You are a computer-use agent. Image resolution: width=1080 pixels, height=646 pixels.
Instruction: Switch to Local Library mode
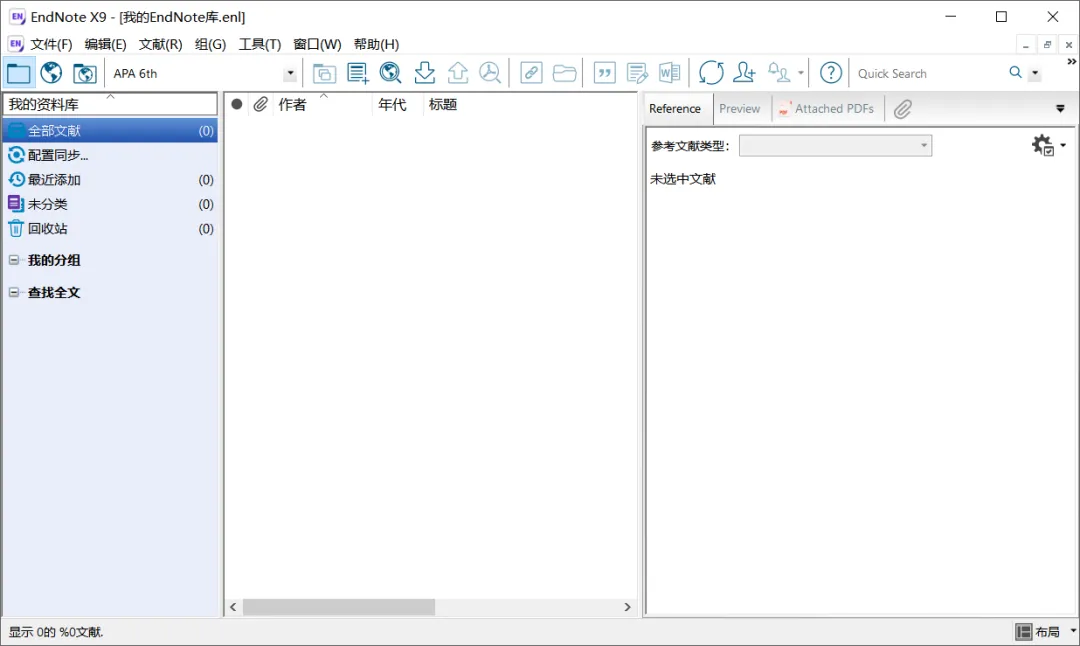pos(19,73)
